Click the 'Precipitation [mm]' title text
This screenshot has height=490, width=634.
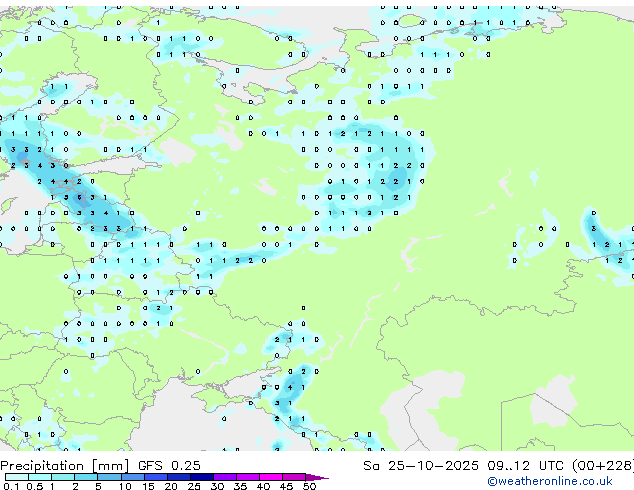tap(65, 466)
